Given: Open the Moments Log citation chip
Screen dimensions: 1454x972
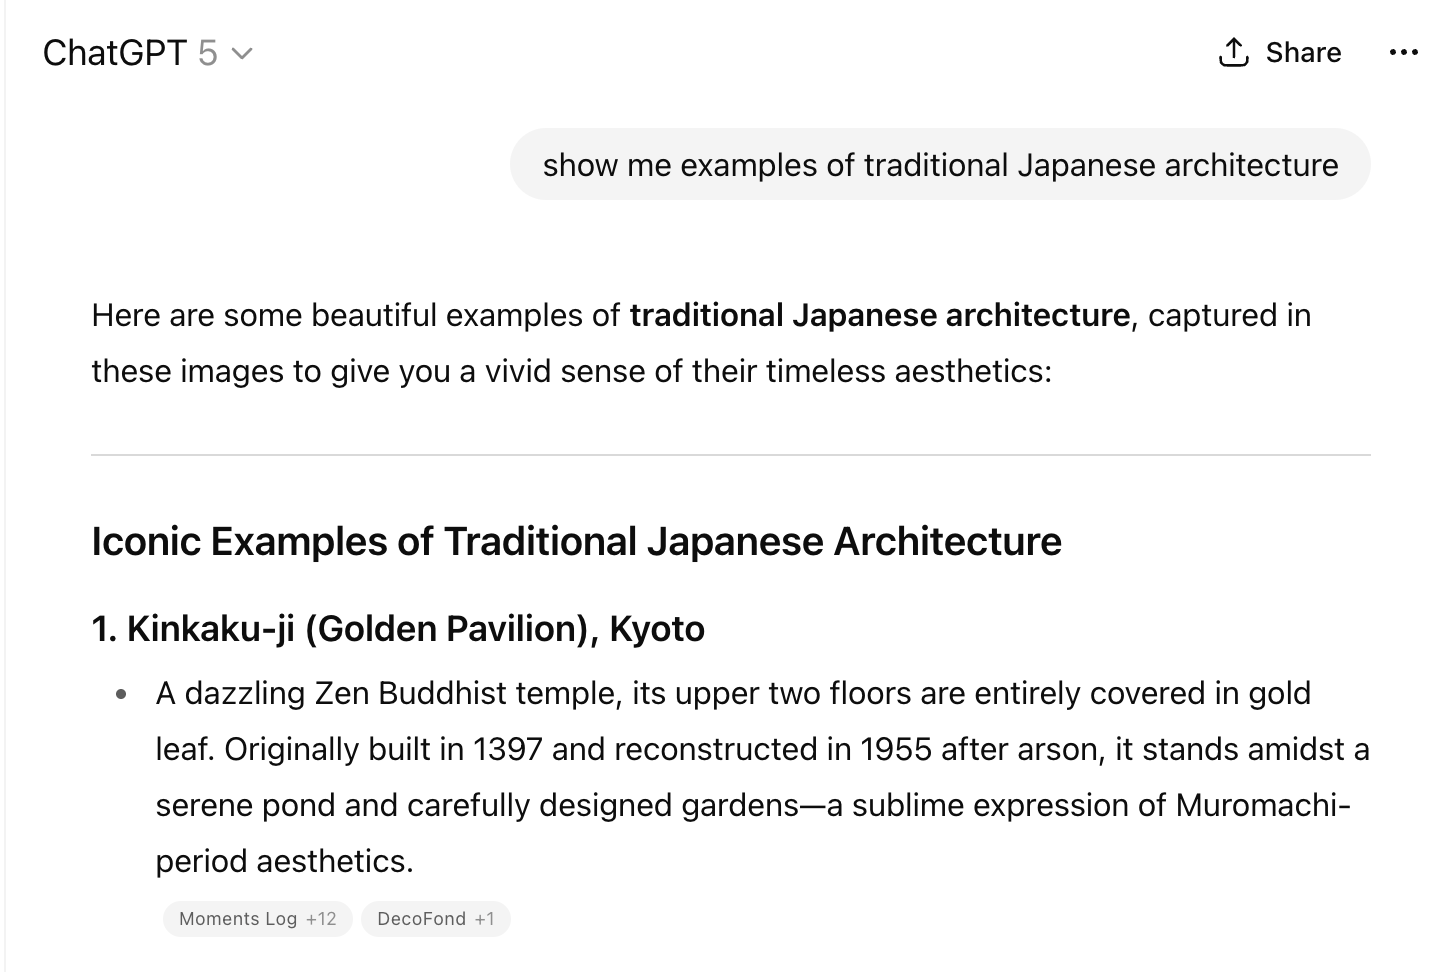Looking at the screenshot, I should tap(256, 918).
